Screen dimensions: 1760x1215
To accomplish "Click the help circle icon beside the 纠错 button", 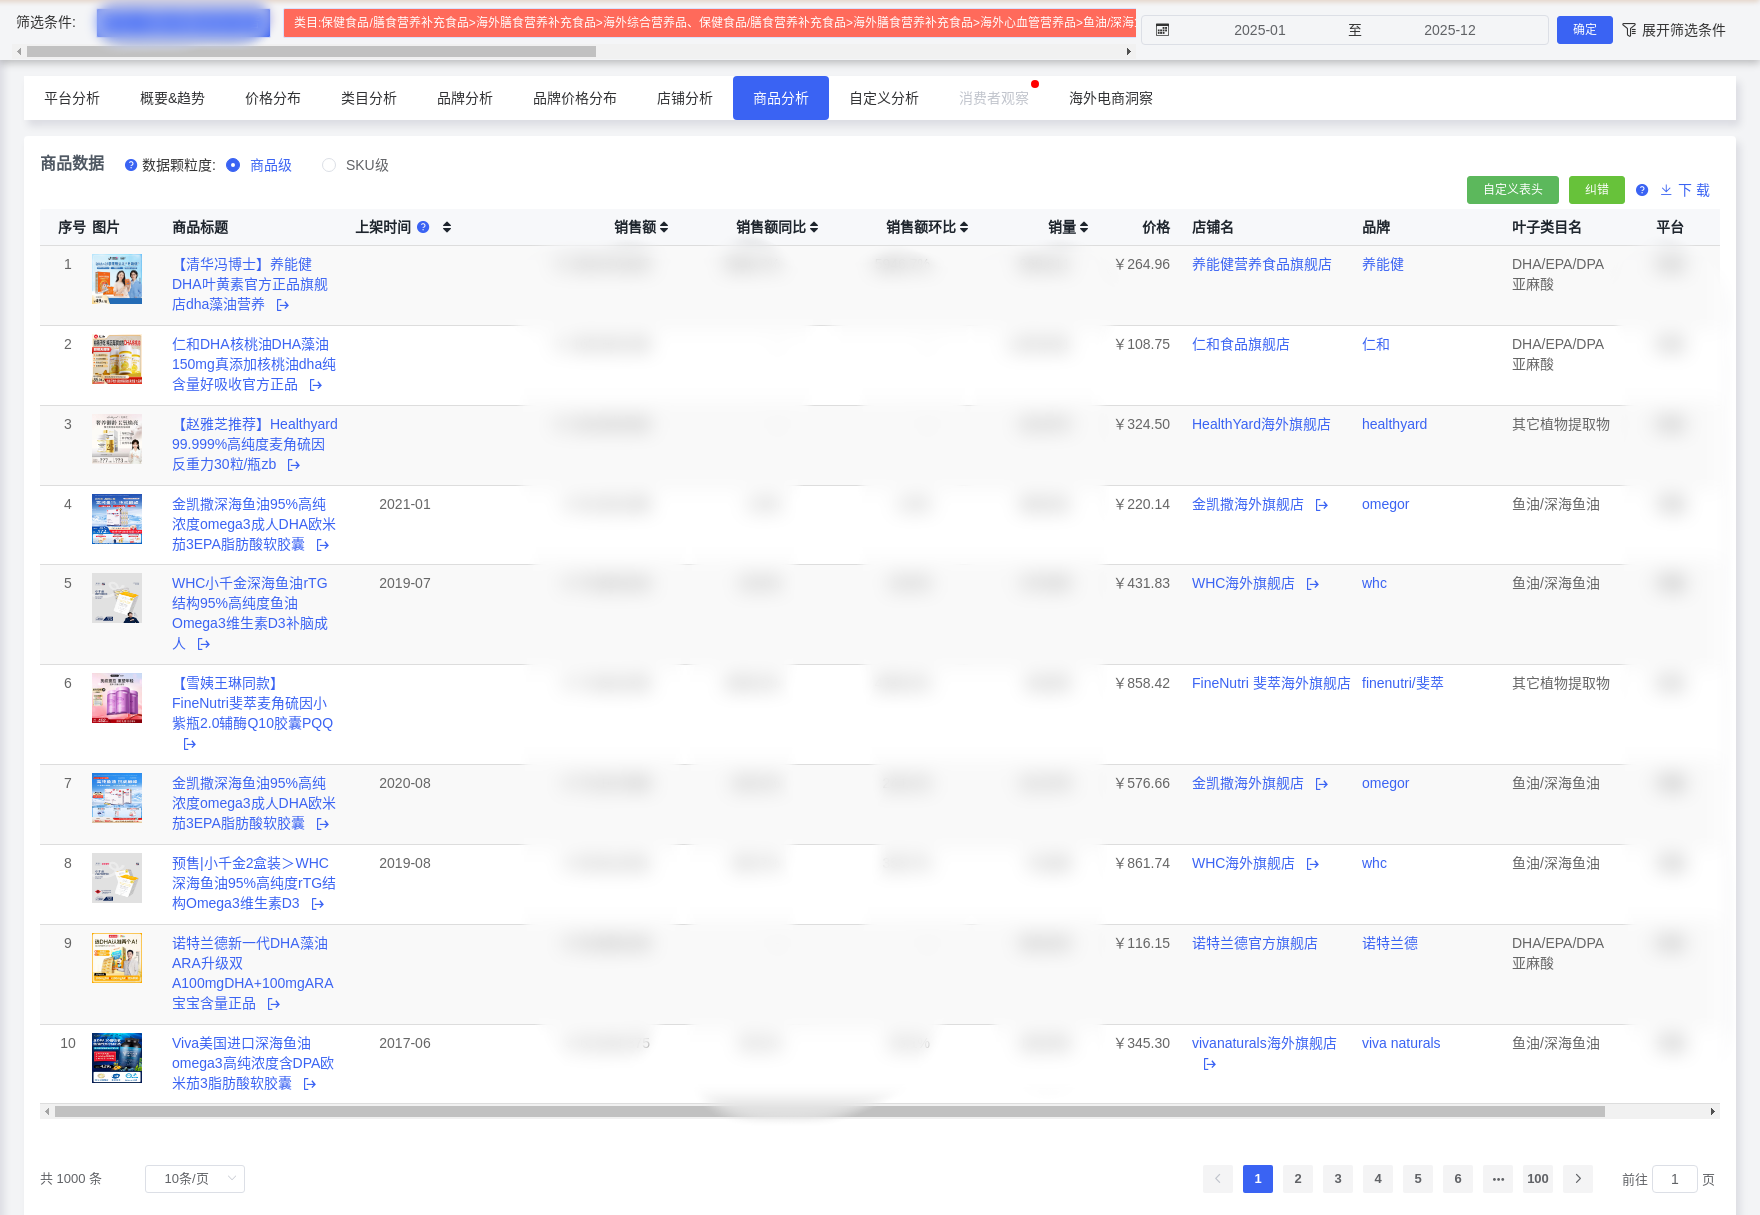I will coord(1641,190).
